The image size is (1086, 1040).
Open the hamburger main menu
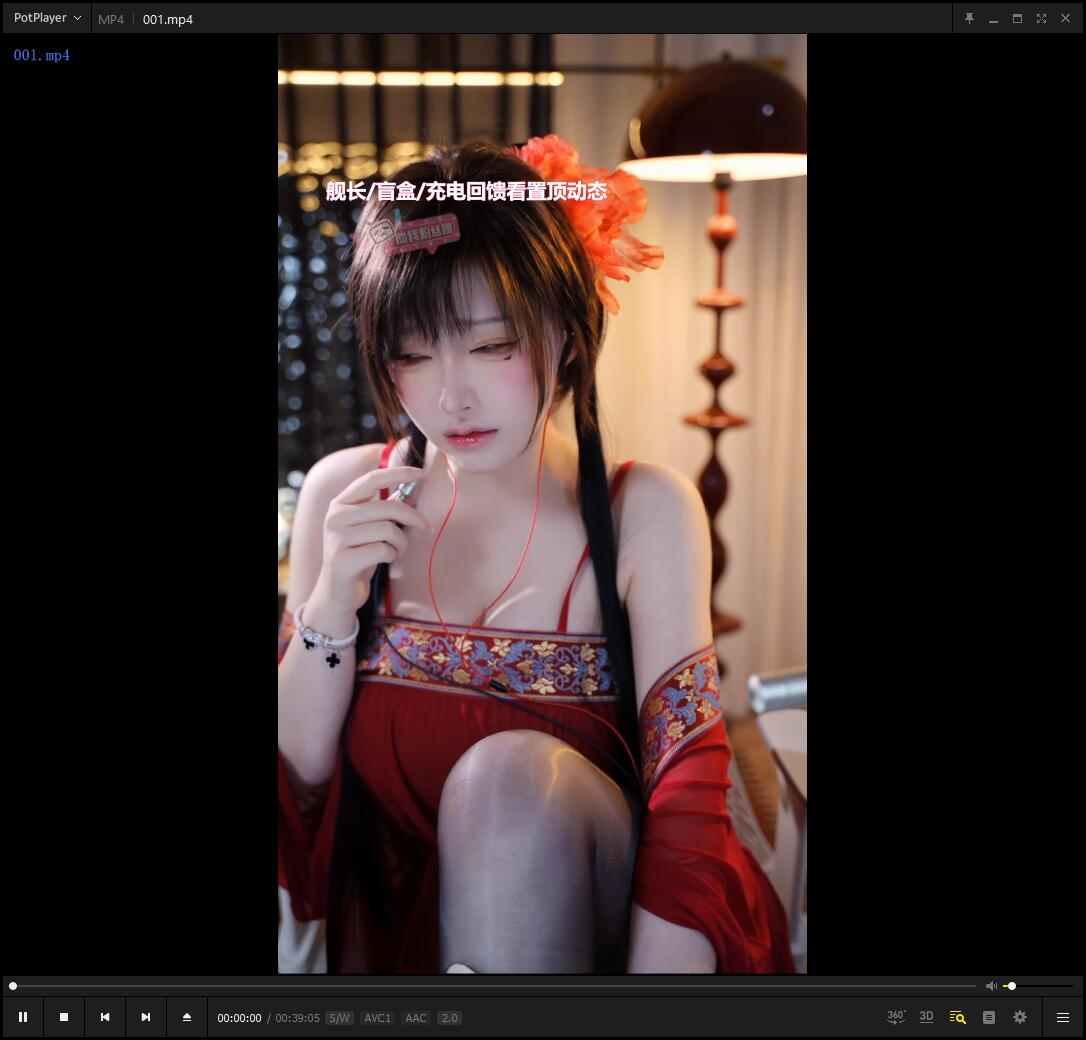point(1063,1017)
